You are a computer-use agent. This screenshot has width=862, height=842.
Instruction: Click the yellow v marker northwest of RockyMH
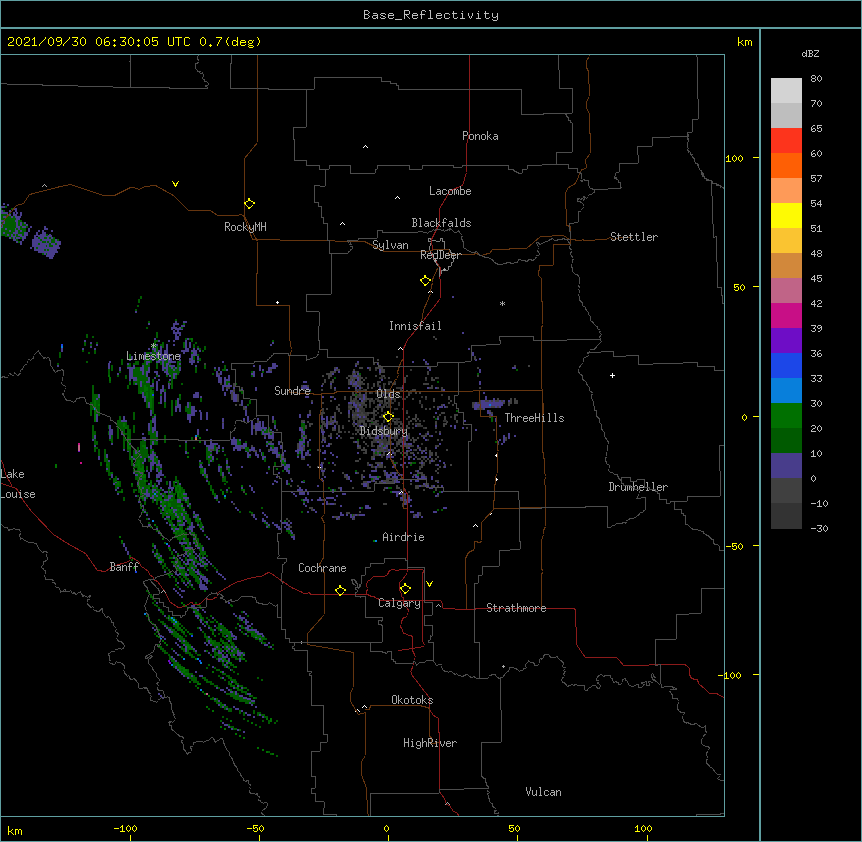[175, 184]
